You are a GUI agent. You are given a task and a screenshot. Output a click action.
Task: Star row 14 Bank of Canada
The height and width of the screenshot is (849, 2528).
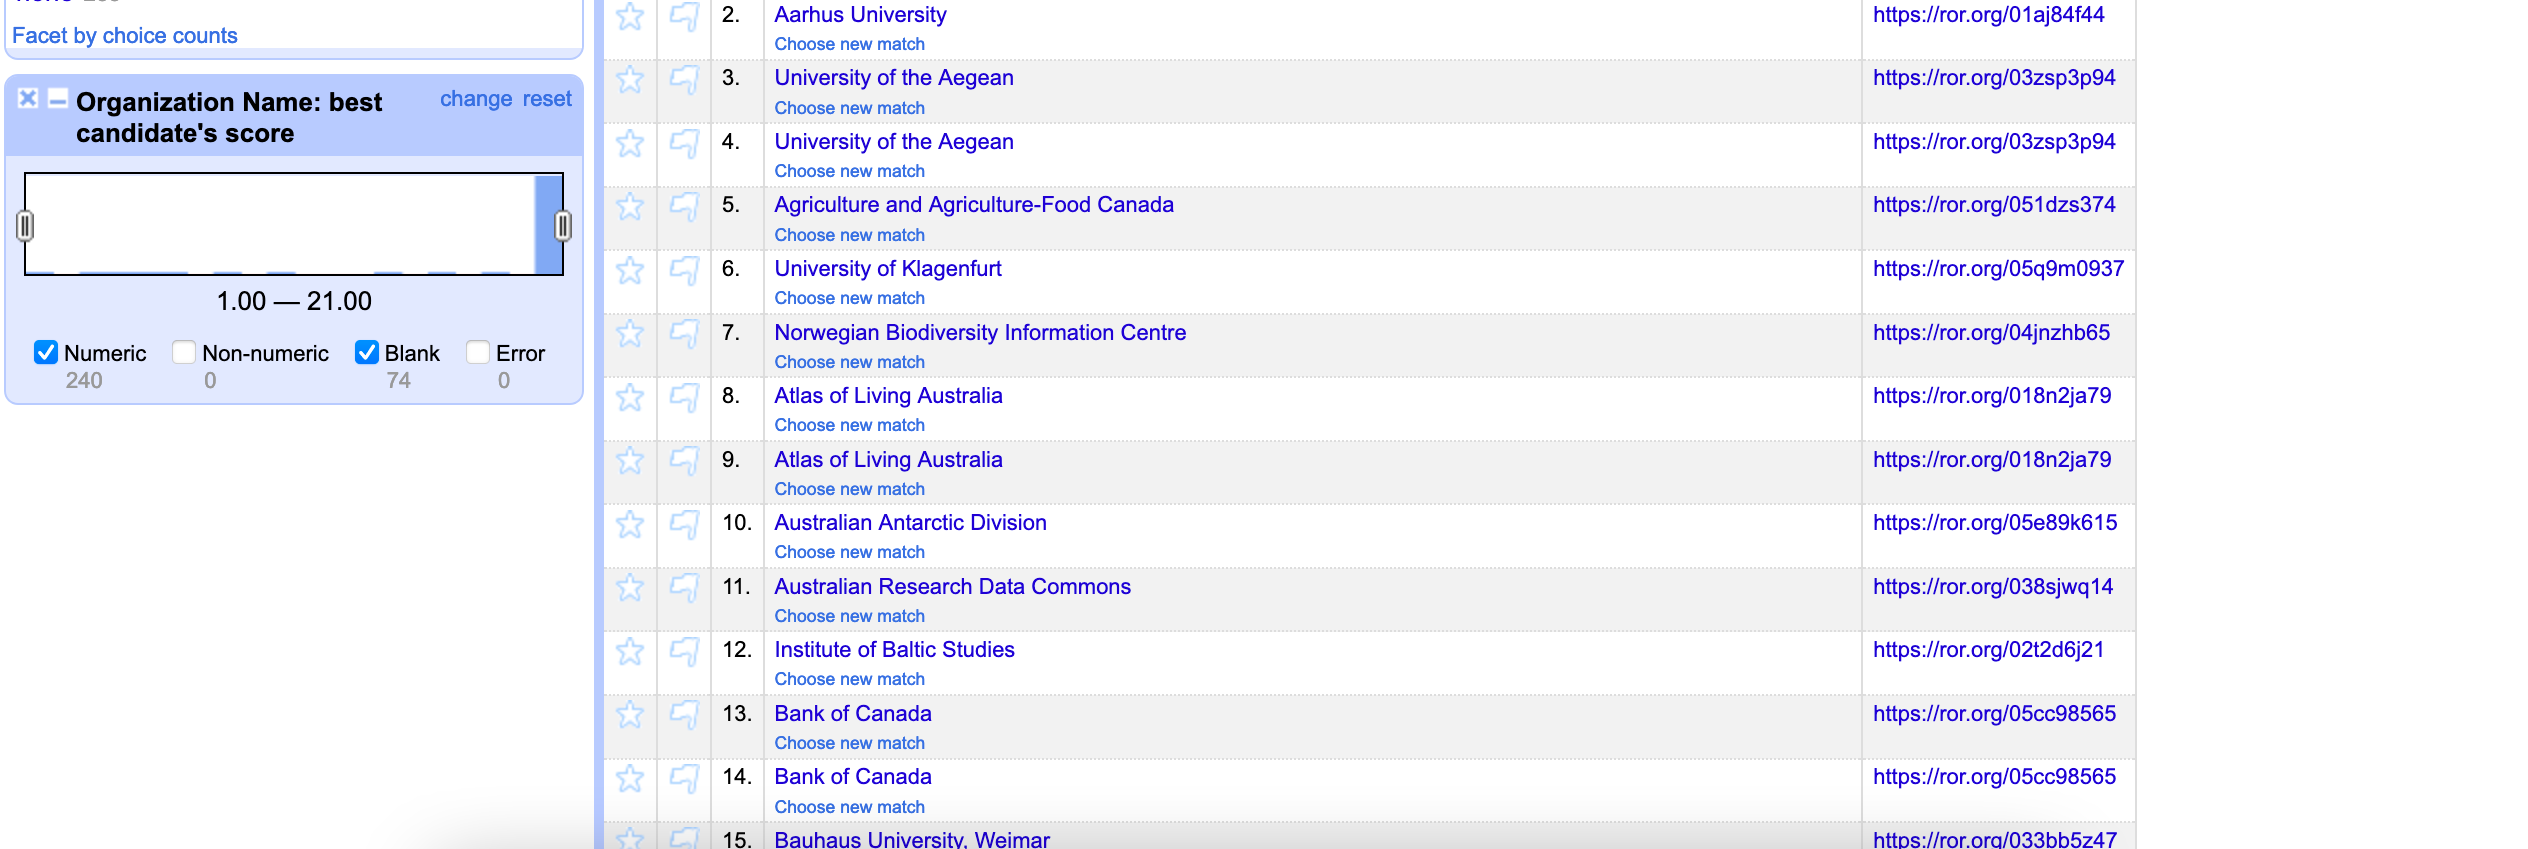click(630, 778)
